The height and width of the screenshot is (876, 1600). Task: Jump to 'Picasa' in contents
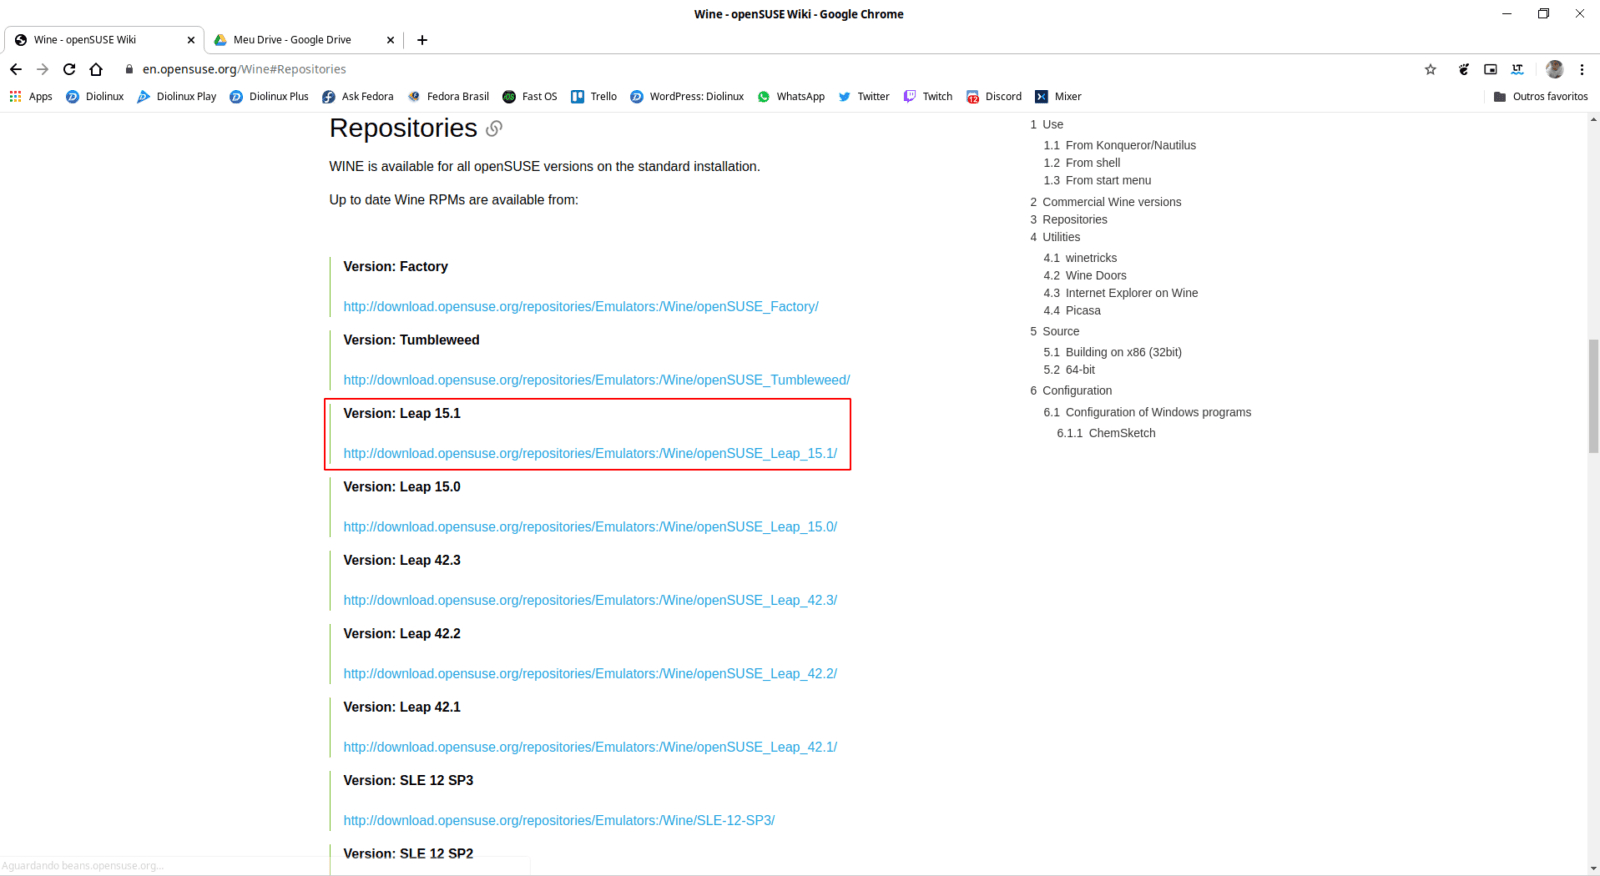[1072, 311]
